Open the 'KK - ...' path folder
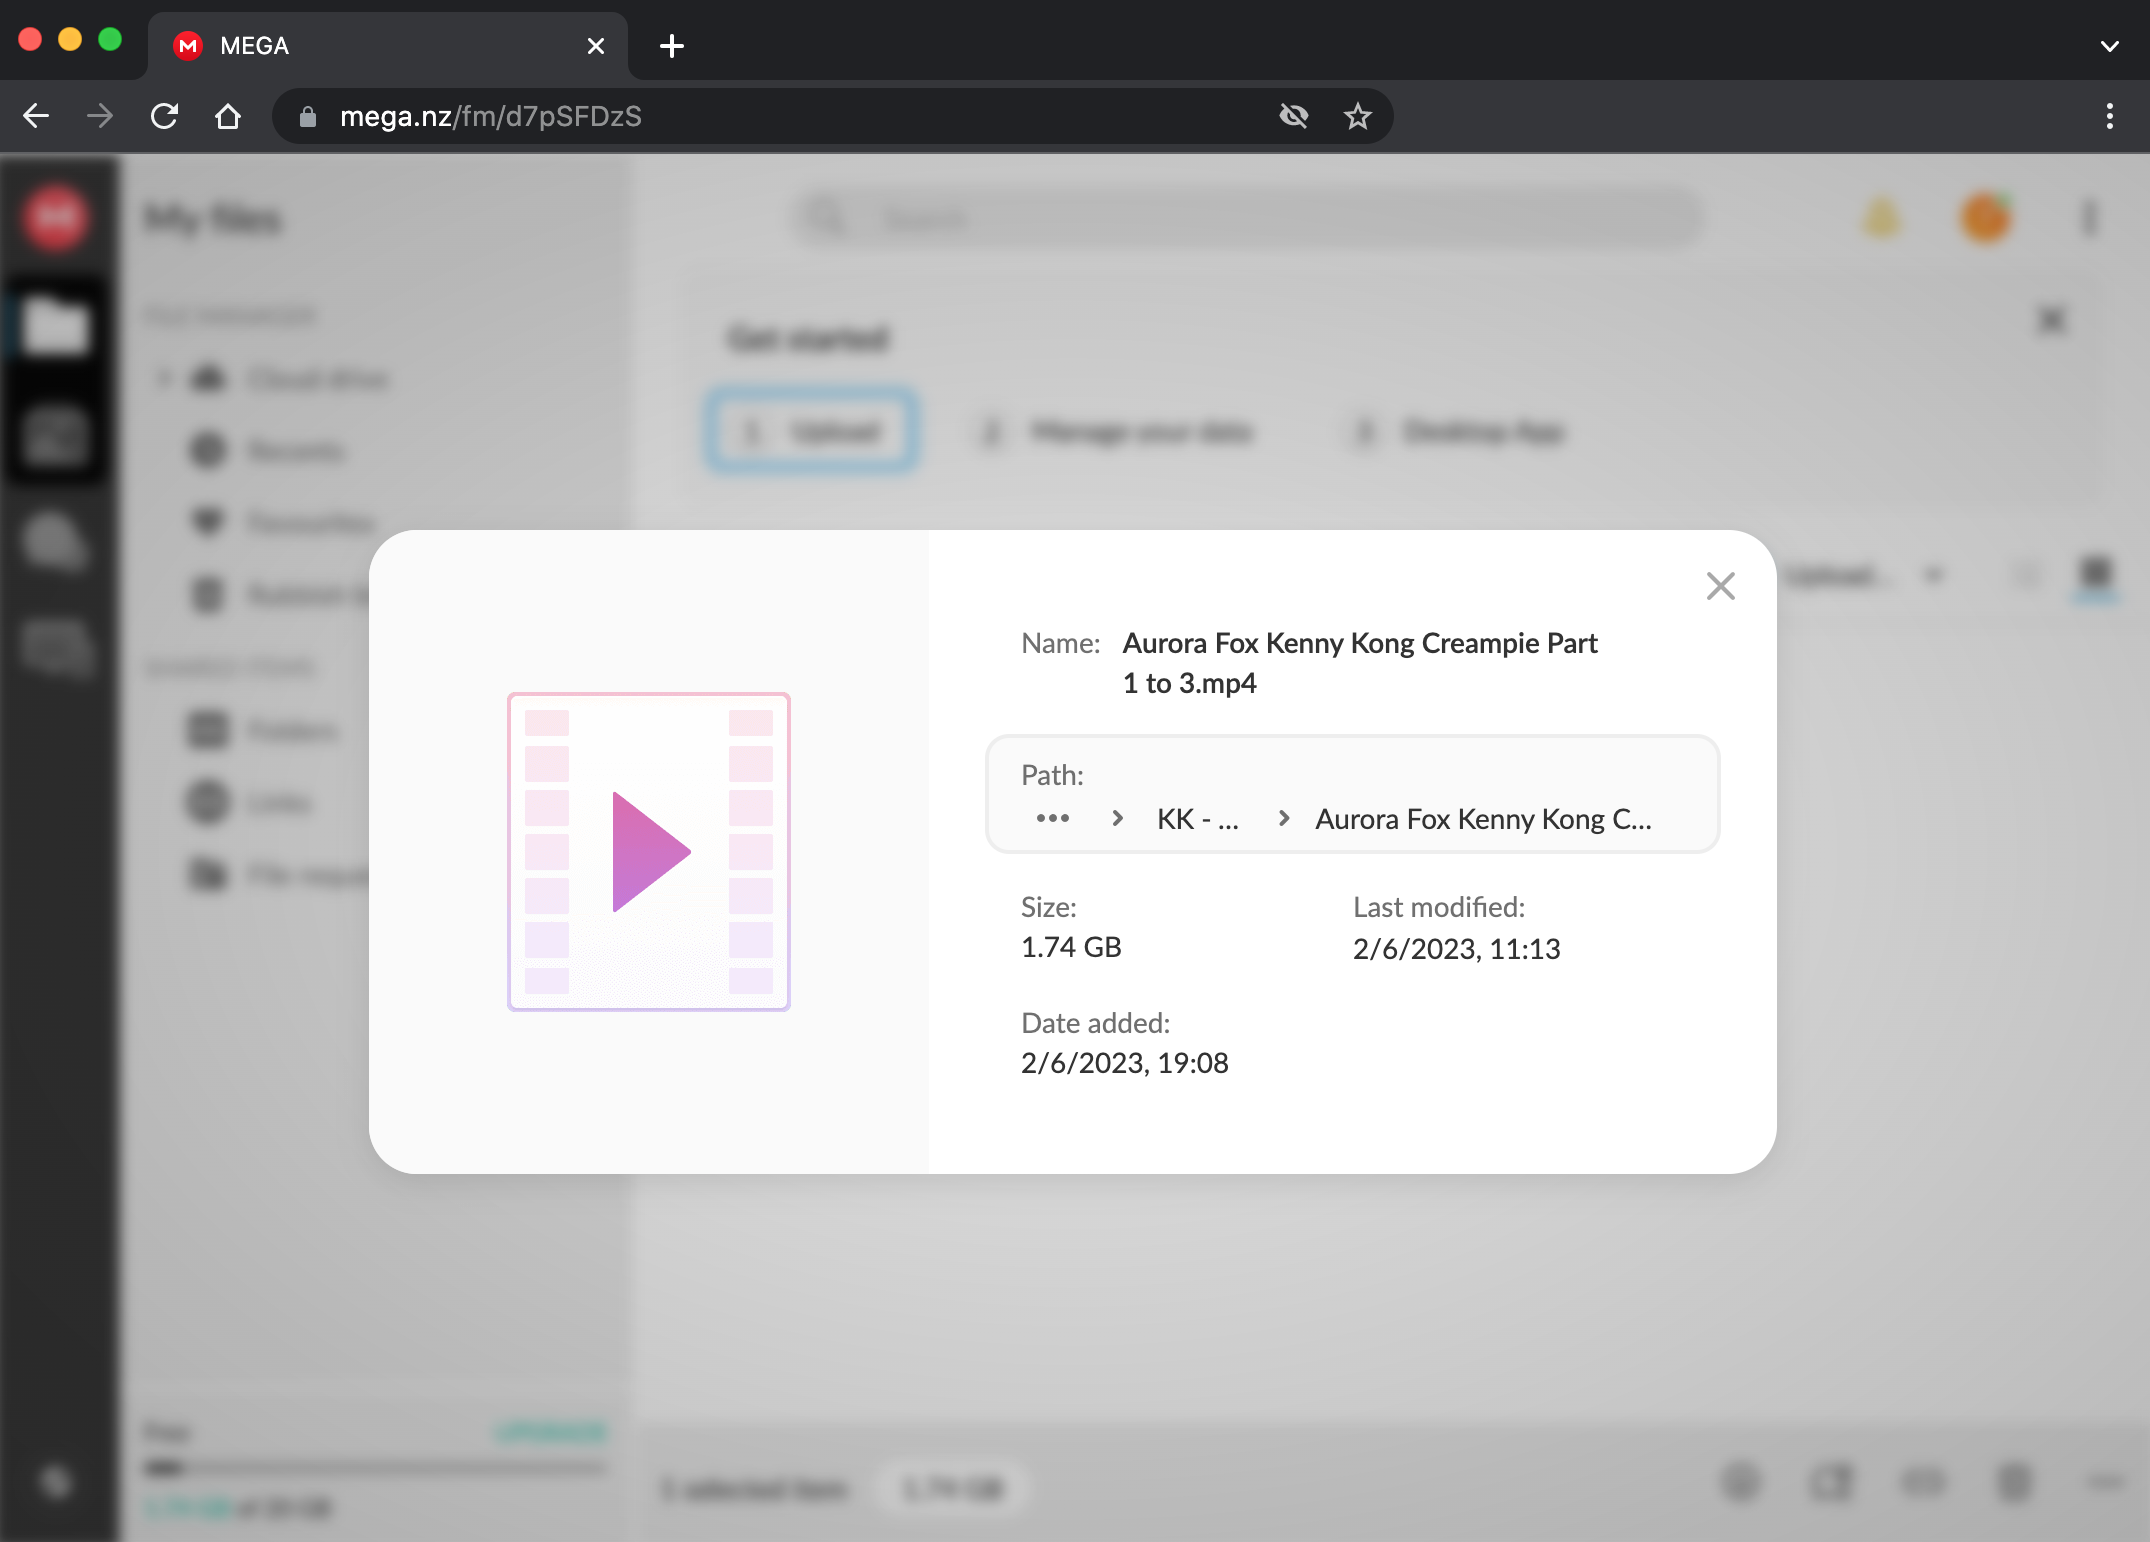 pyautogui.click(x=1197, y=819)
